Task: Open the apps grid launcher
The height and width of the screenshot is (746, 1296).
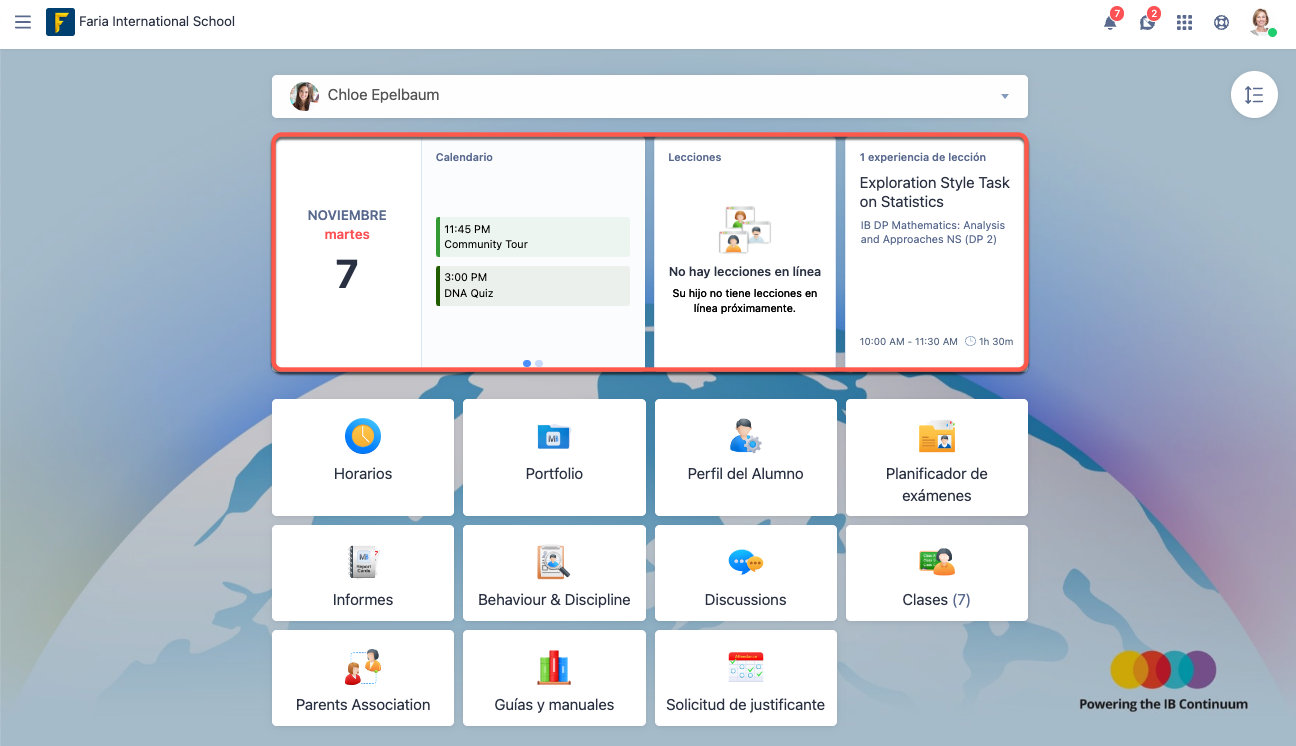Action: tap(1184, 23)
